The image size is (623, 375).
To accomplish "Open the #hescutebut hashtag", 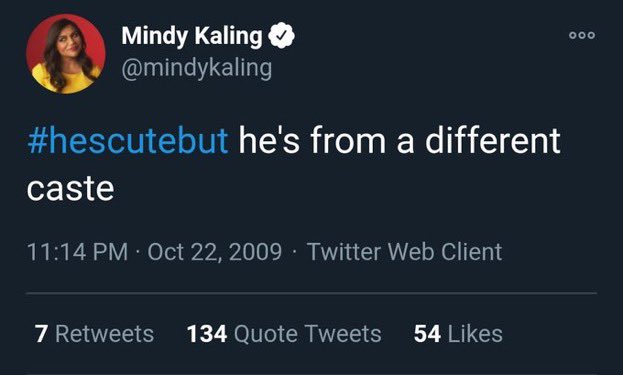I will click(128, 141).
